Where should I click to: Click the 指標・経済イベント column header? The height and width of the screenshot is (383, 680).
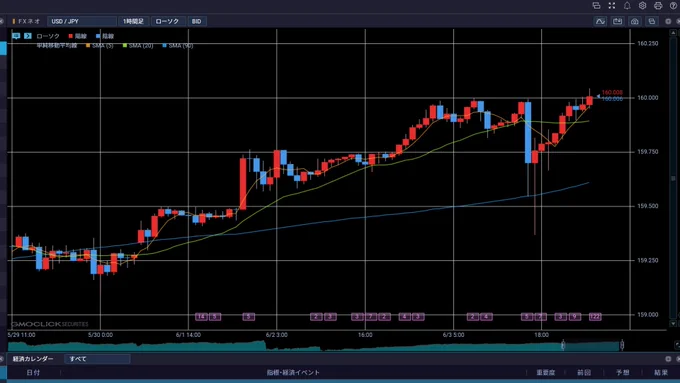coord(293,373)
